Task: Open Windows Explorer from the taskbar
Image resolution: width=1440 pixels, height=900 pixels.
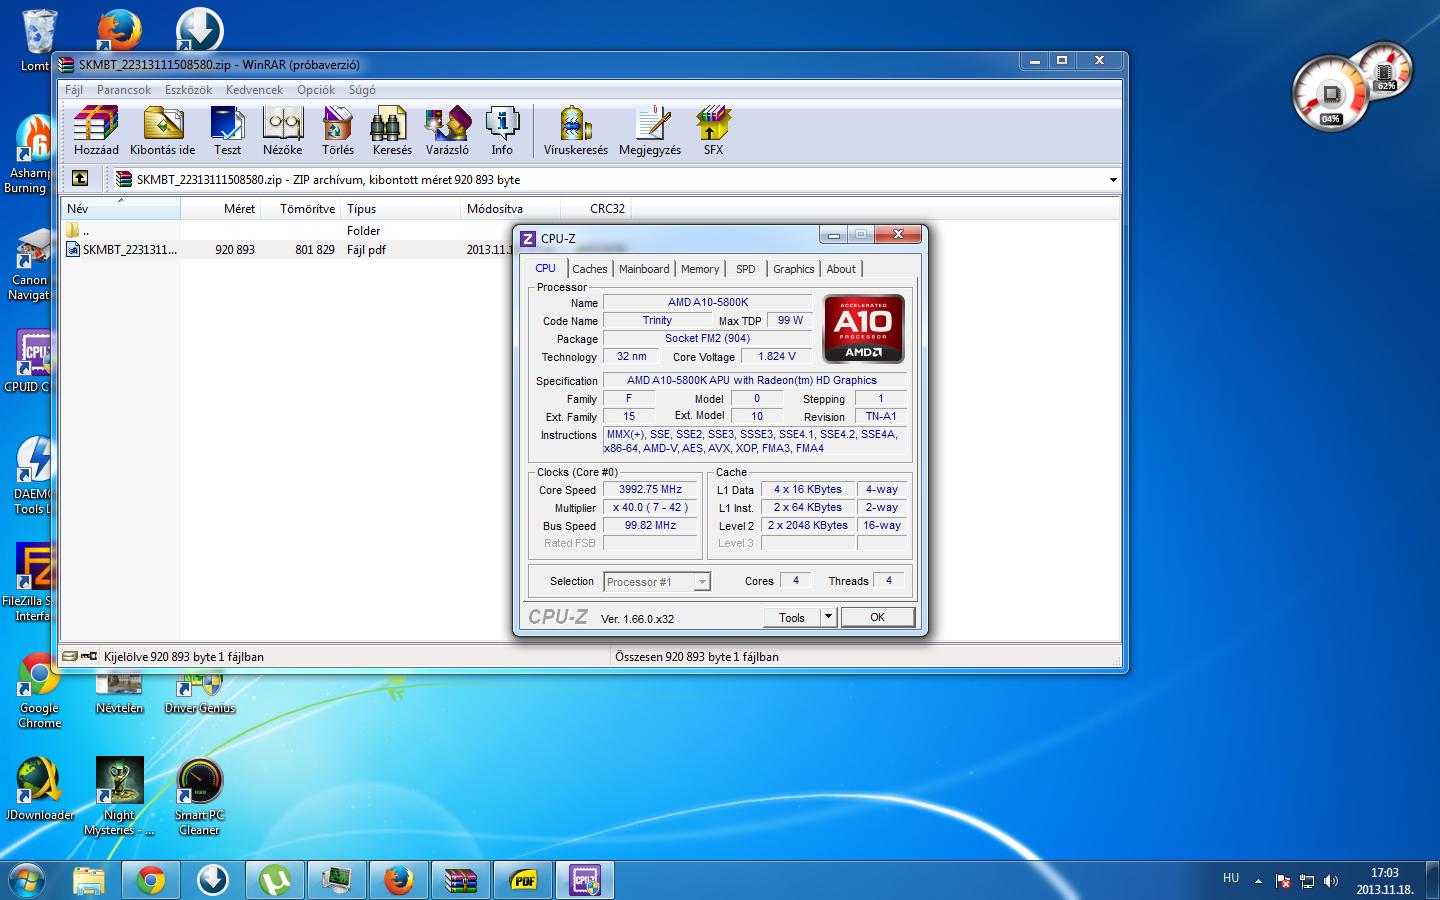Action: [x=89, y=880]
